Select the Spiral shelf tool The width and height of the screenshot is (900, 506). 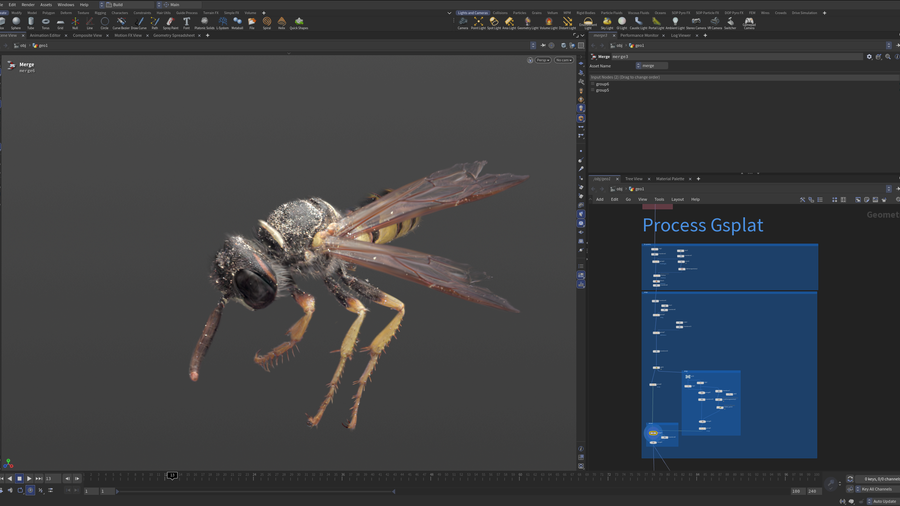coord(267,23)
